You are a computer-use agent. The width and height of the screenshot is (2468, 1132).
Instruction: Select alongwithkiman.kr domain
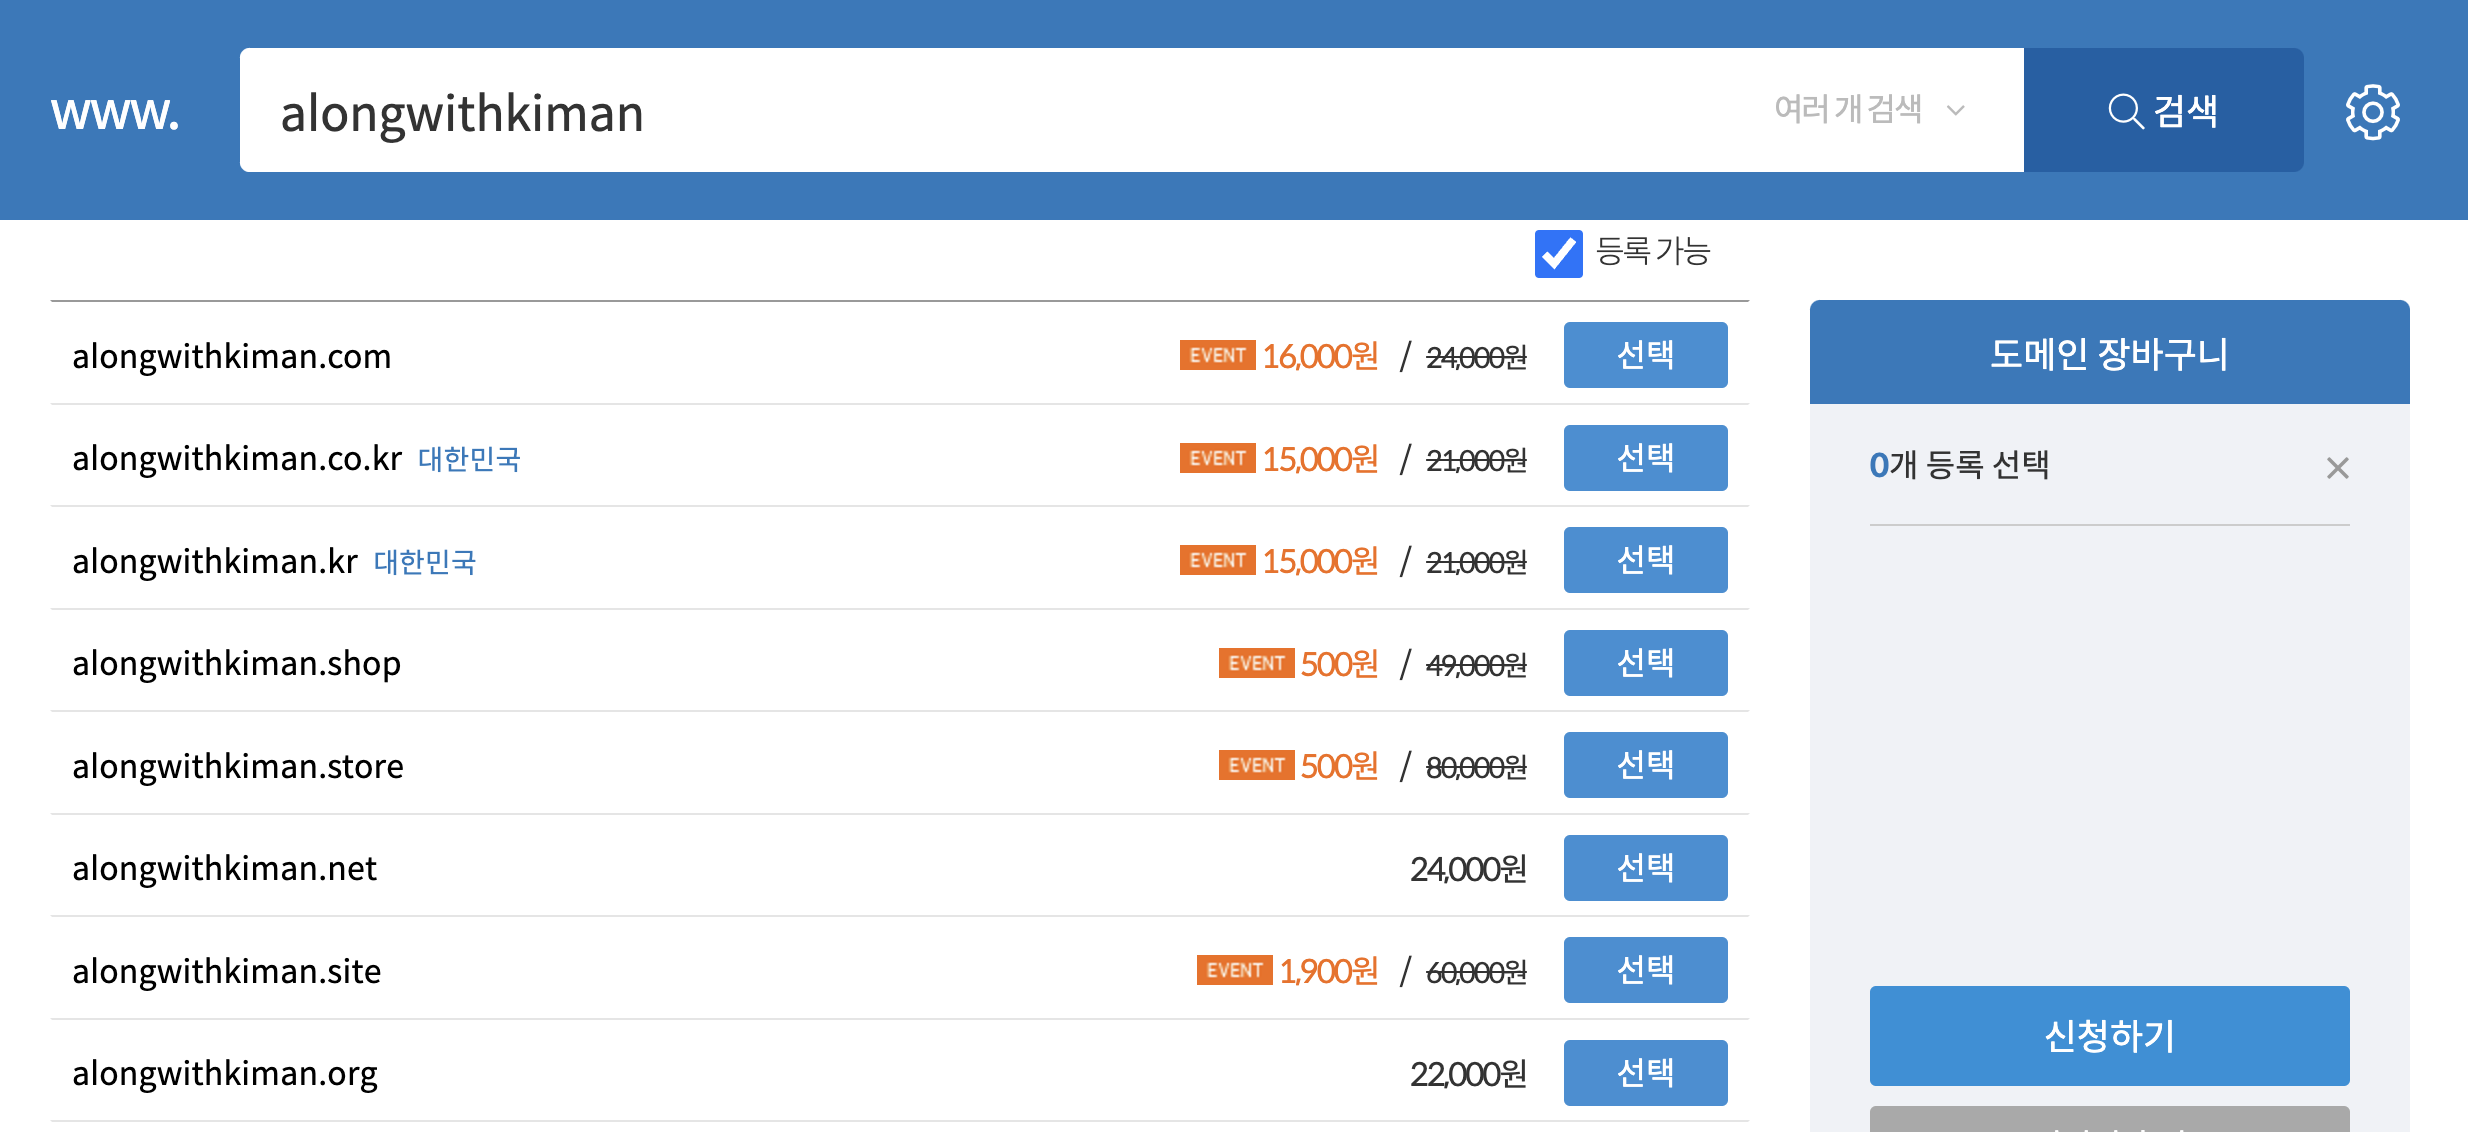click(1645, 560)
